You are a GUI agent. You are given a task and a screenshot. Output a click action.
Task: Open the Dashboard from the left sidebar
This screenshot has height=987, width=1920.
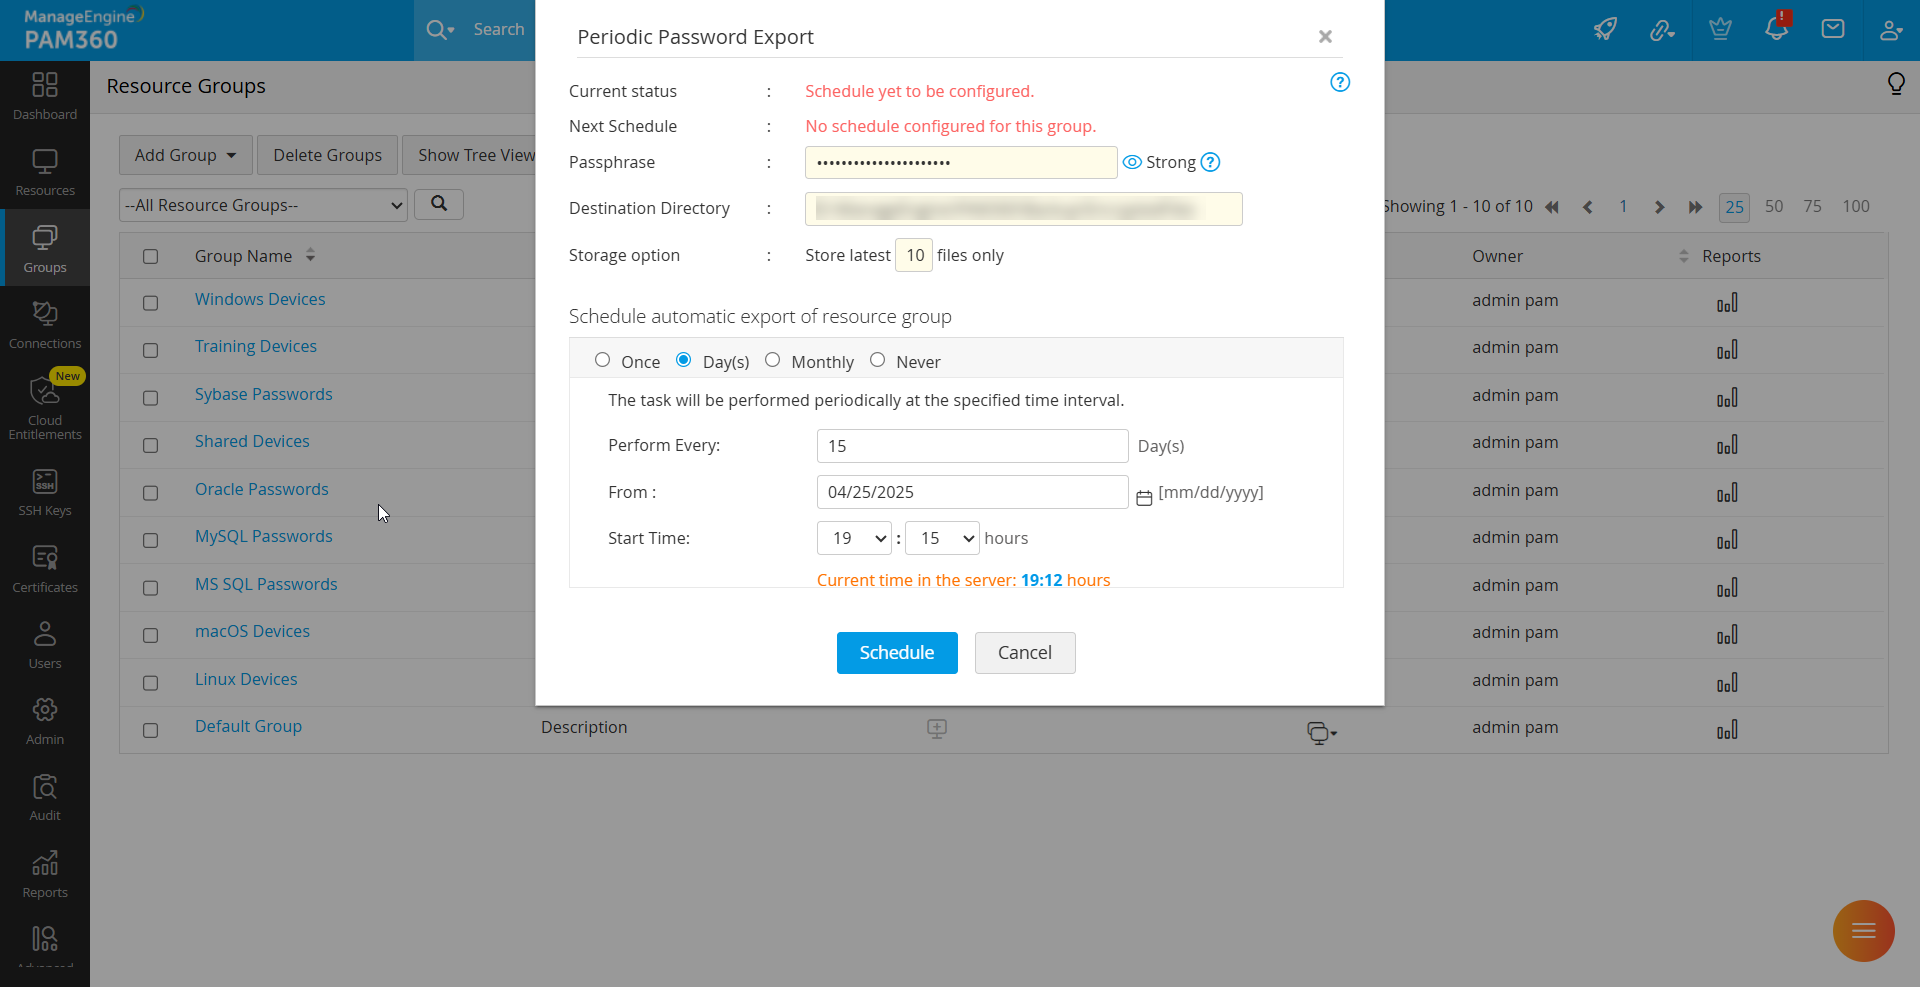point(44,96)
